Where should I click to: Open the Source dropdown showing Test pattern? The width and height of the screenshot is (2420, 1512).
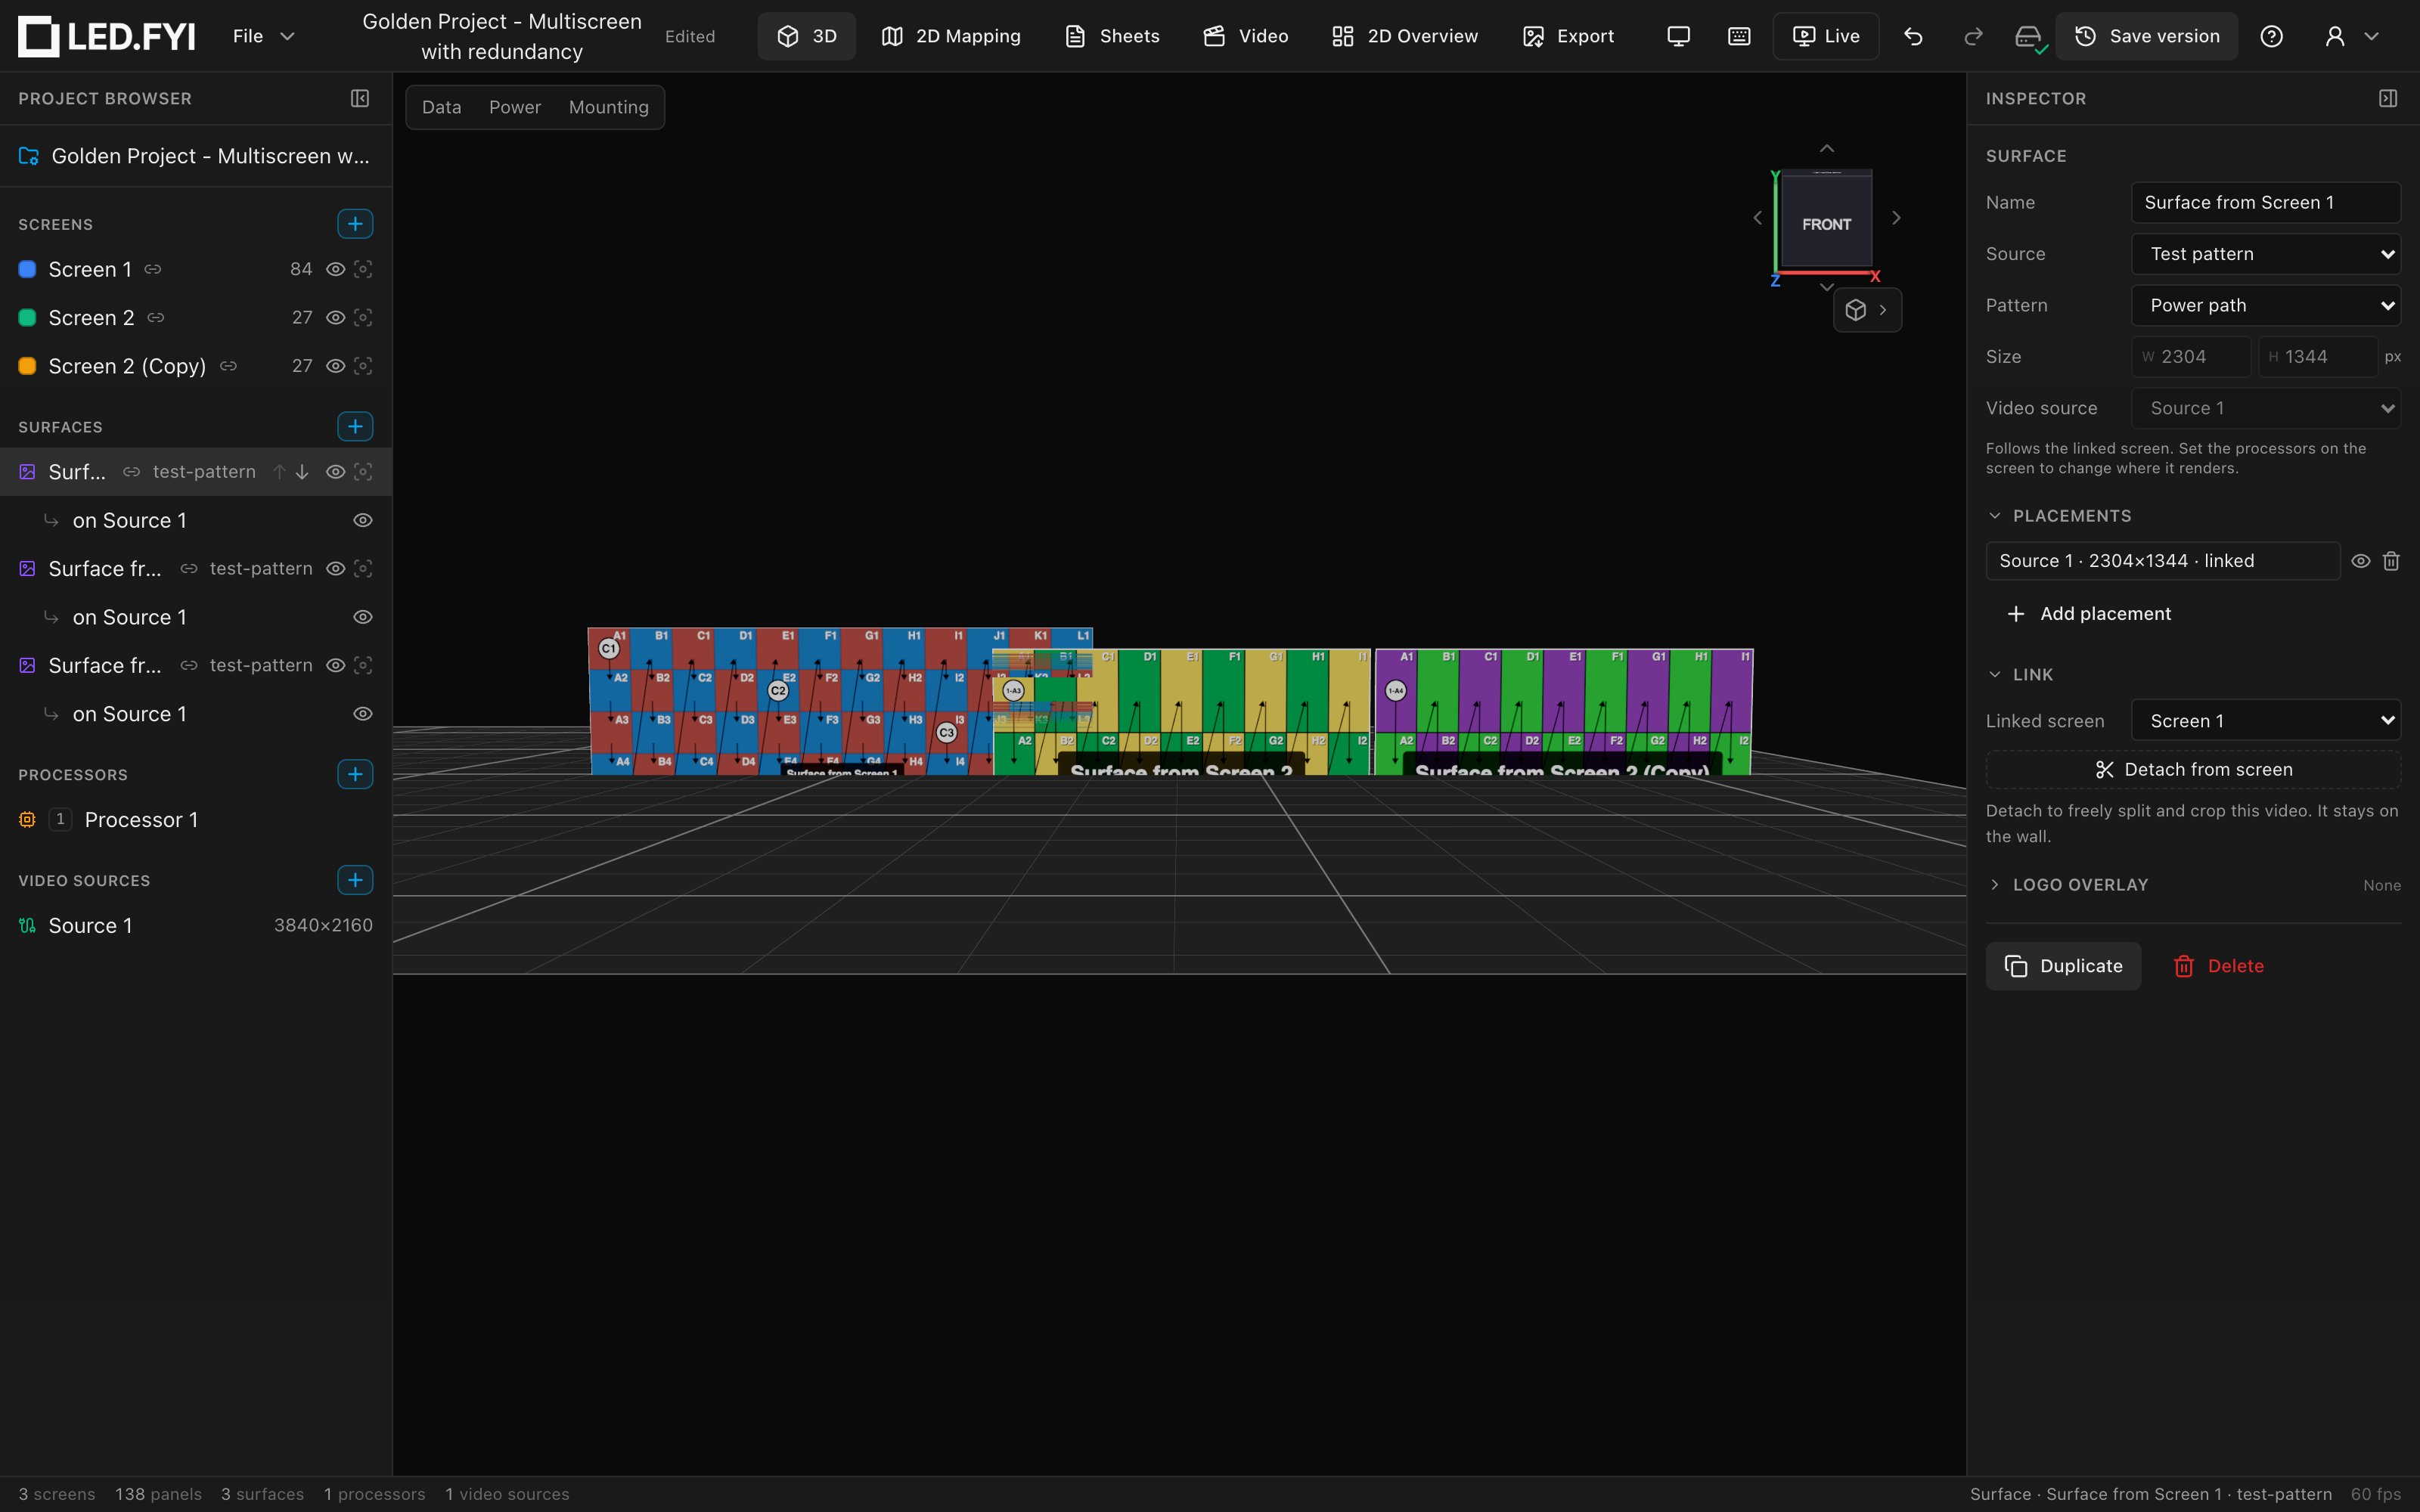click(2266, 254)
